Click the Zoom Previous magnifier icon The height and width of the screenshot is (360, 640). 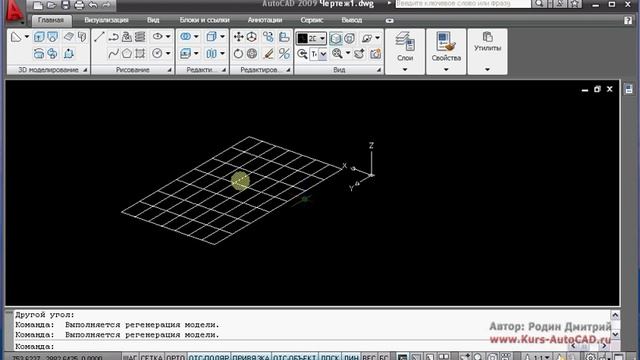(302, 54)
